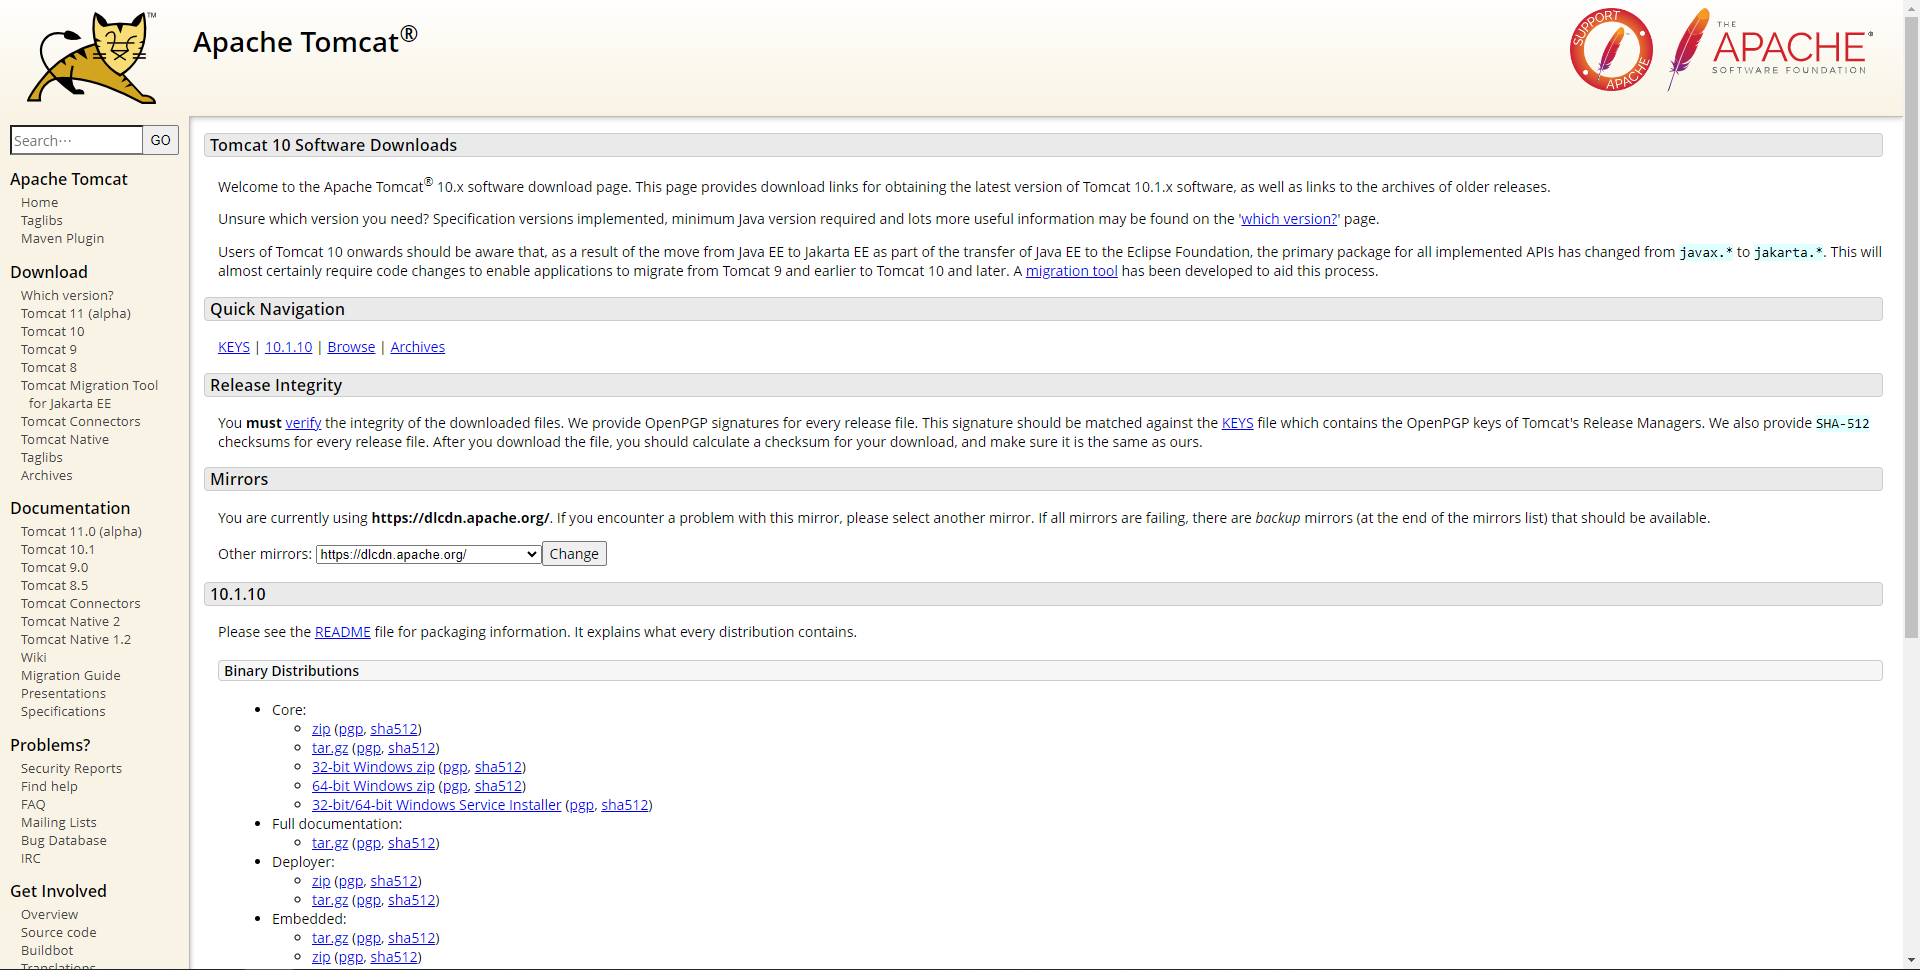Viewport: 1920px width, 970px height.
Task: Open Security Reports link
Action: click(x=71, y=768)
